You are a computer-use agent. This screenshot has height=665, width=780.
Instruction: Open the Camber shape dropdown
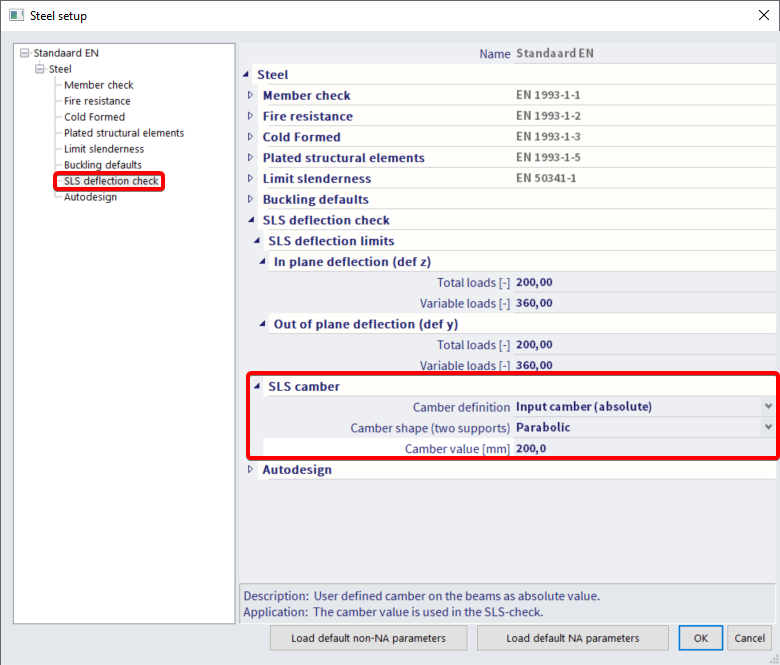click(767, 428)
